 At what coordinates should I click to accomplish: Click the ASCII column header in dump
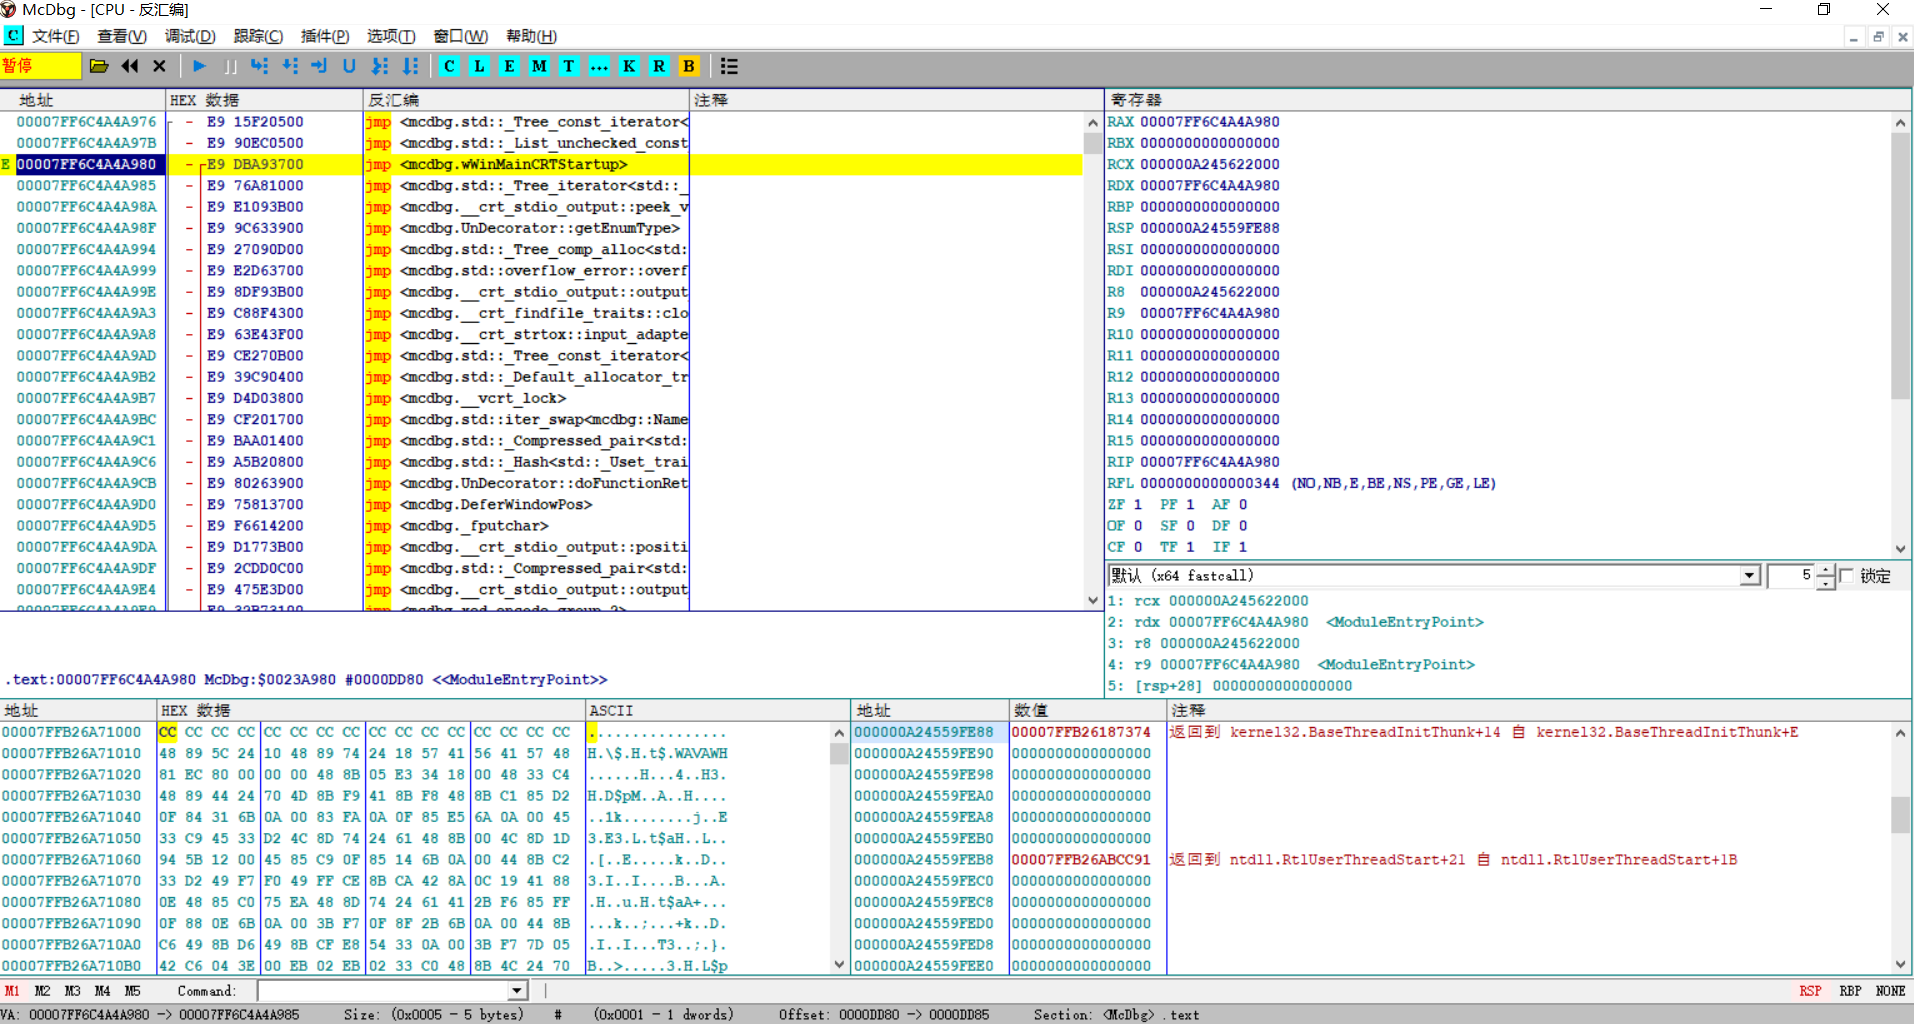tap(717, 710)
